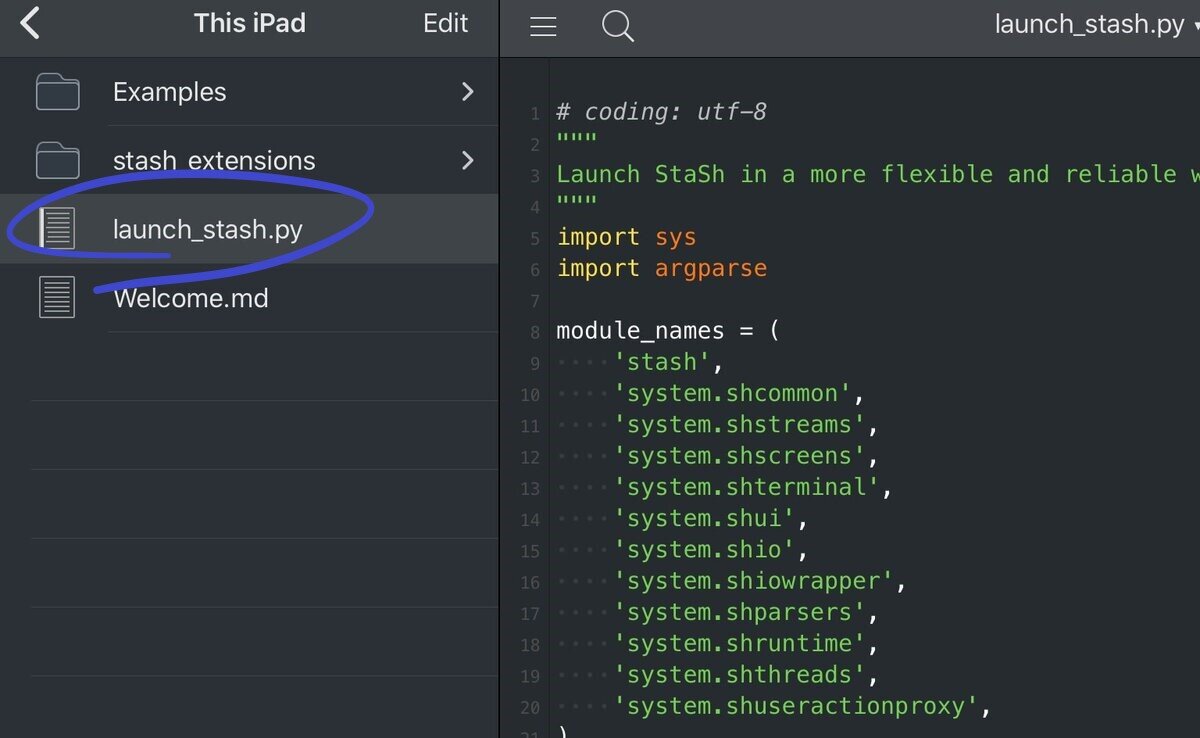Open the file switcher triangle beside launch_stash.py title
The image size is (1200, 738).
[x=1192, y=25]
